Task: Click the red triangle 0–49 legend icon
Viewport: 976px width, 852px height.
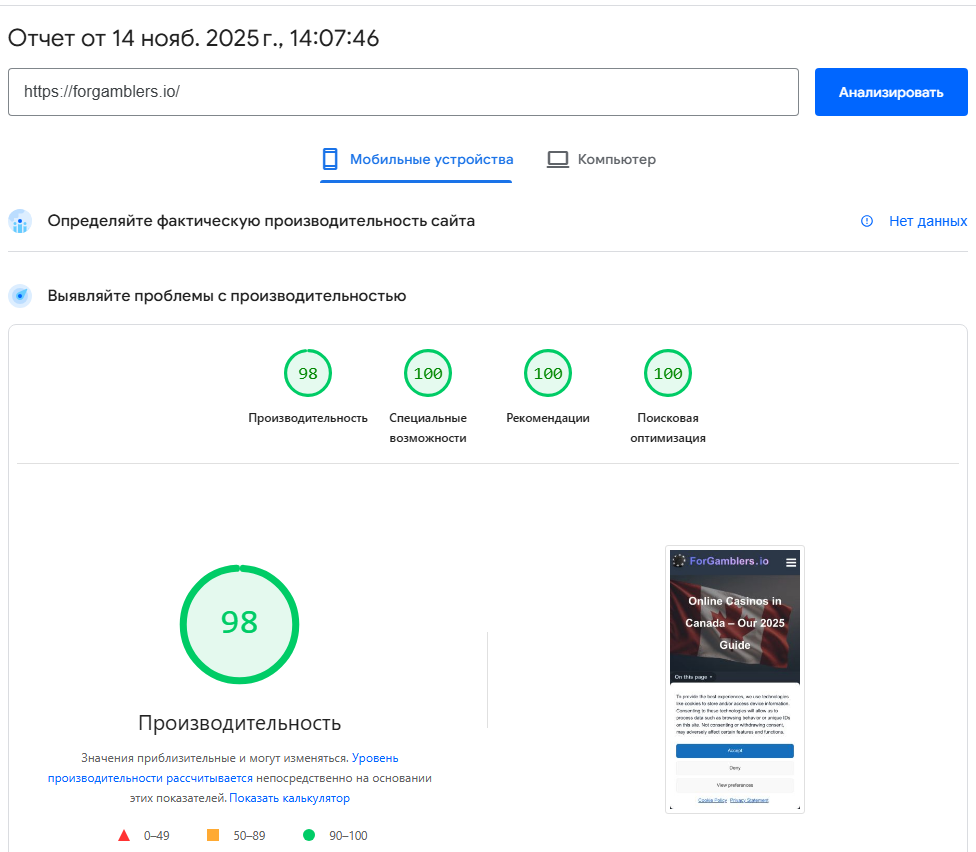Action: coord(124,835)
